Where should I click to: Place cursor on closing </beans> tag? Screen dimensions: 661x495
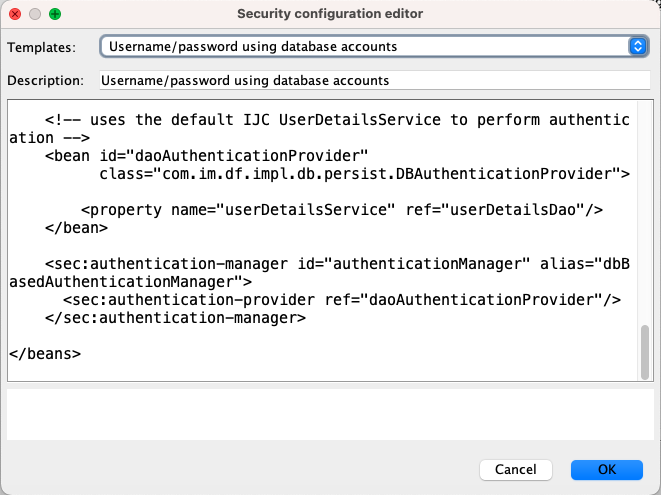44,354
